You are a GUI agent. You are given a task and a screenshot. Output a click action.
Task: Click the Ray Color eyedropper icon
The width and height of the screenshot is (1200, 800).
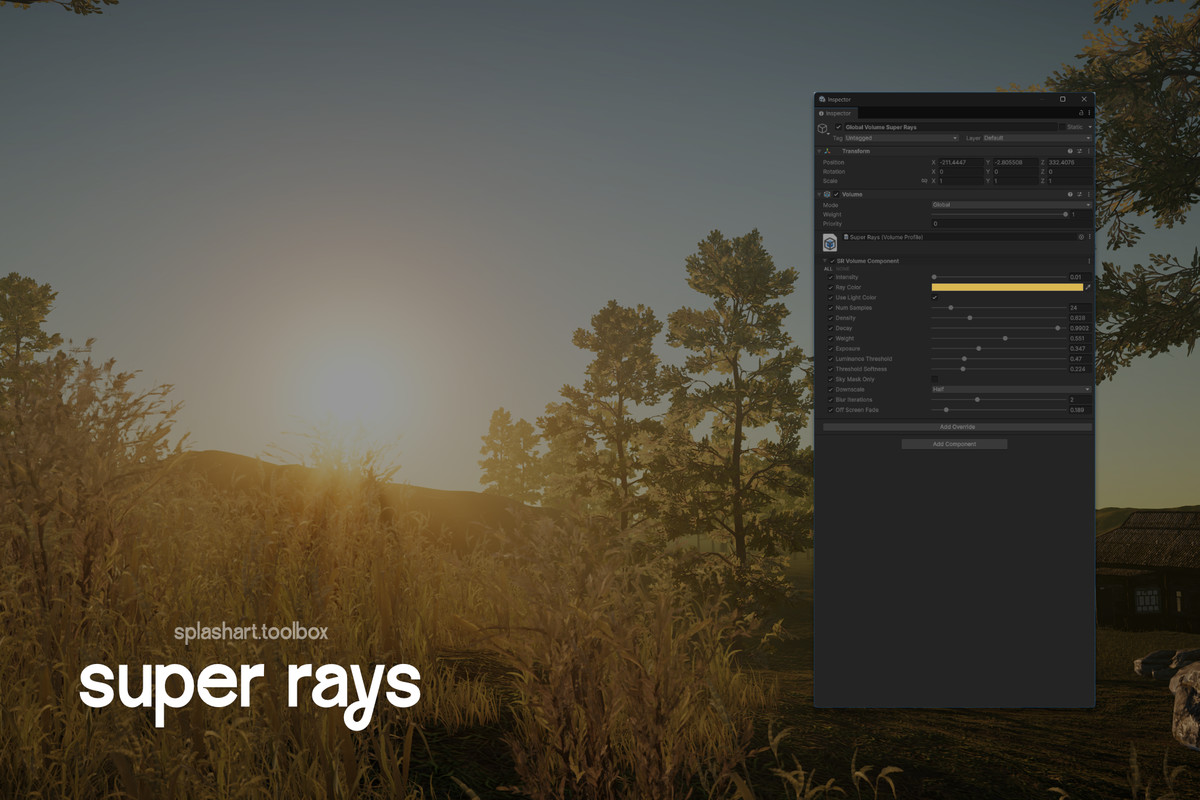1088,287
